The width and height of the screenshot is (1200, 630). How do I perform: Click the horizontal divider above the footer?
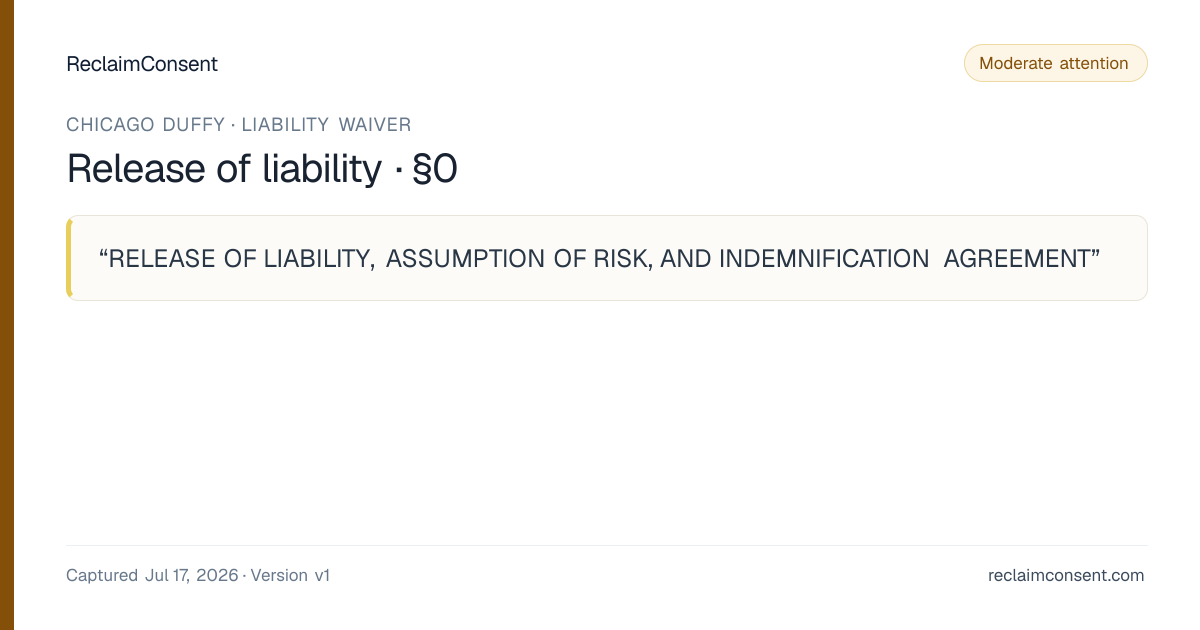tap(607, 545)
